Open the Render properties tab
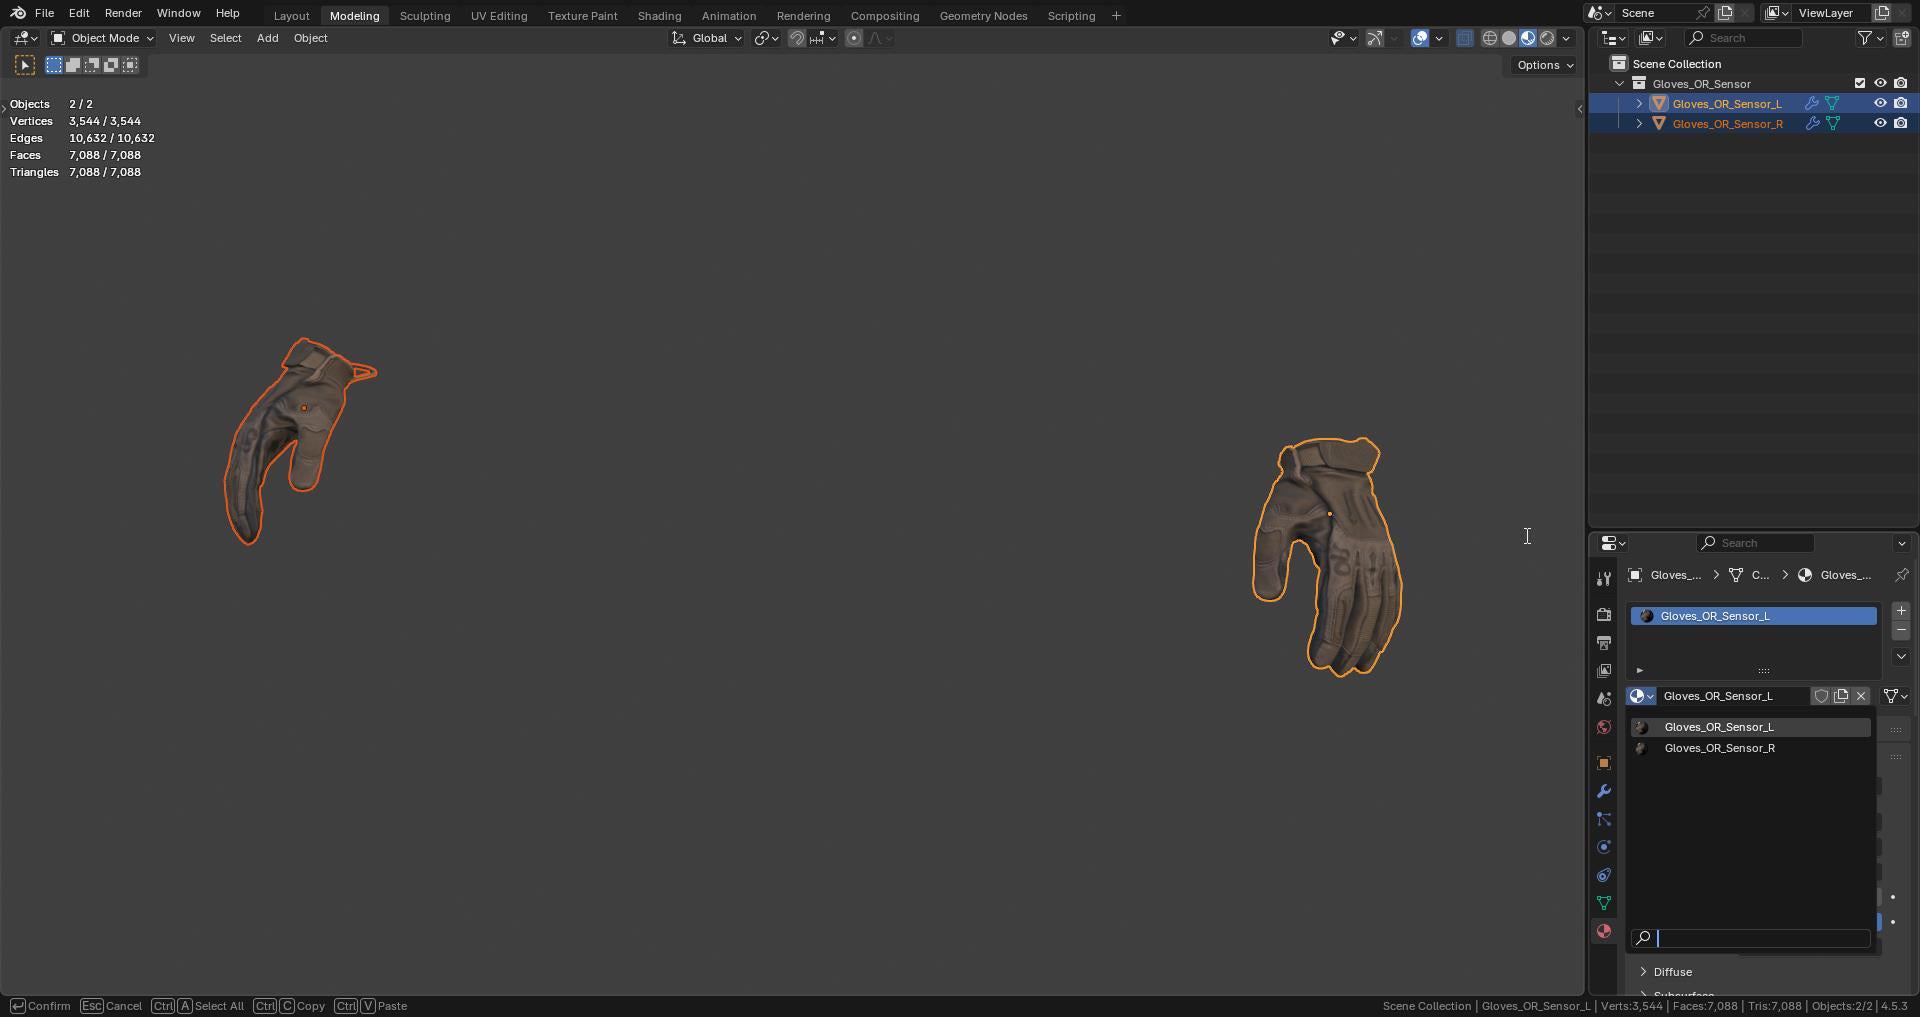 point(1604,615)
